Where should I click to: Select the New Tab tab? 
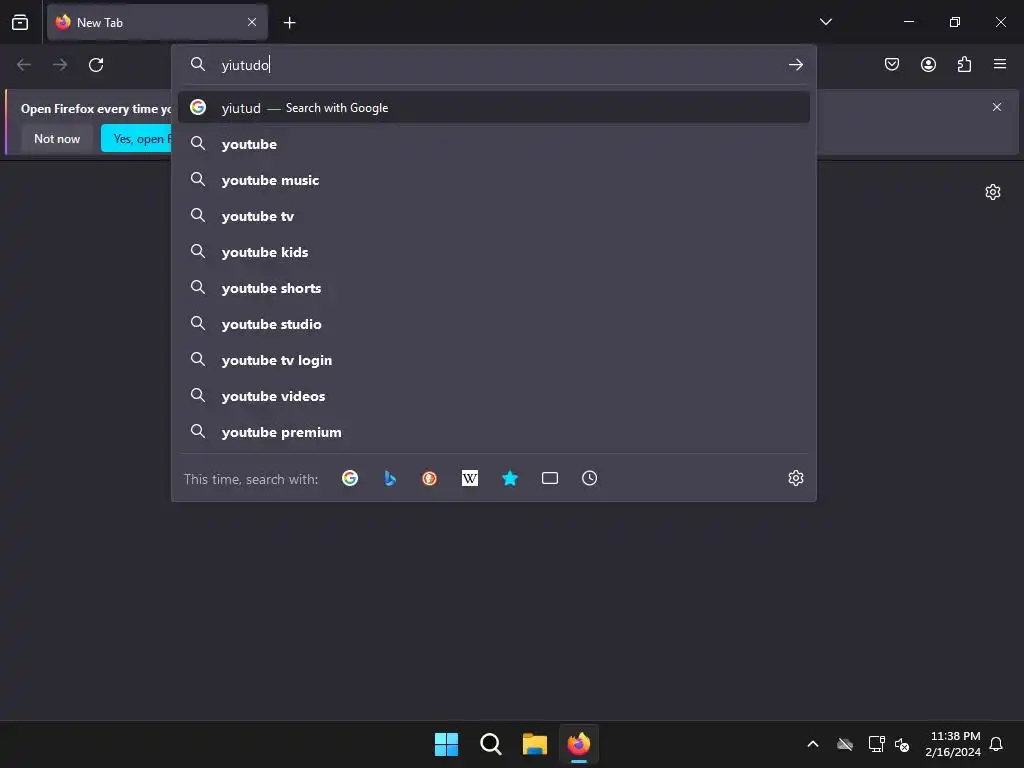157,22
